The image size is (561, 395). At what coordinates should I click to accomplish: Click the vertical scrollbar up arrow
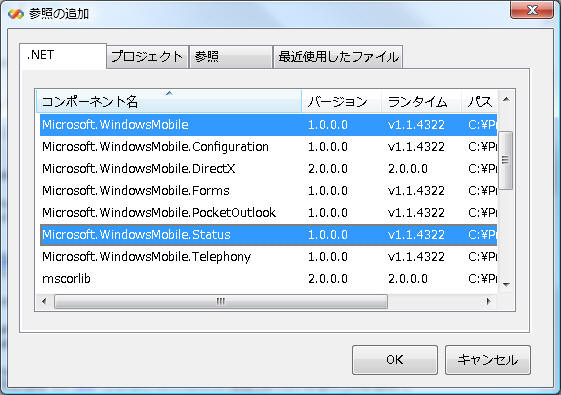506,99
